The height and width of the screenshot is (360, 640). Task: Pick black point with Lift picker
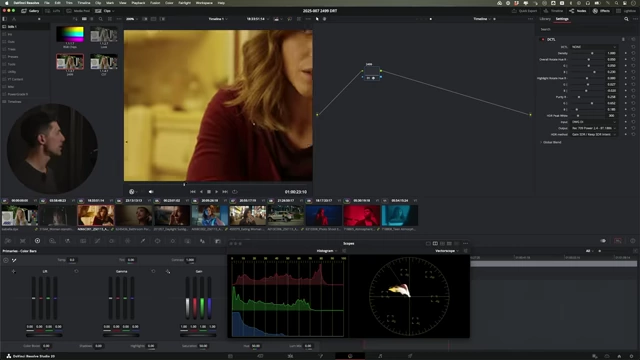(x=13, y=271)
